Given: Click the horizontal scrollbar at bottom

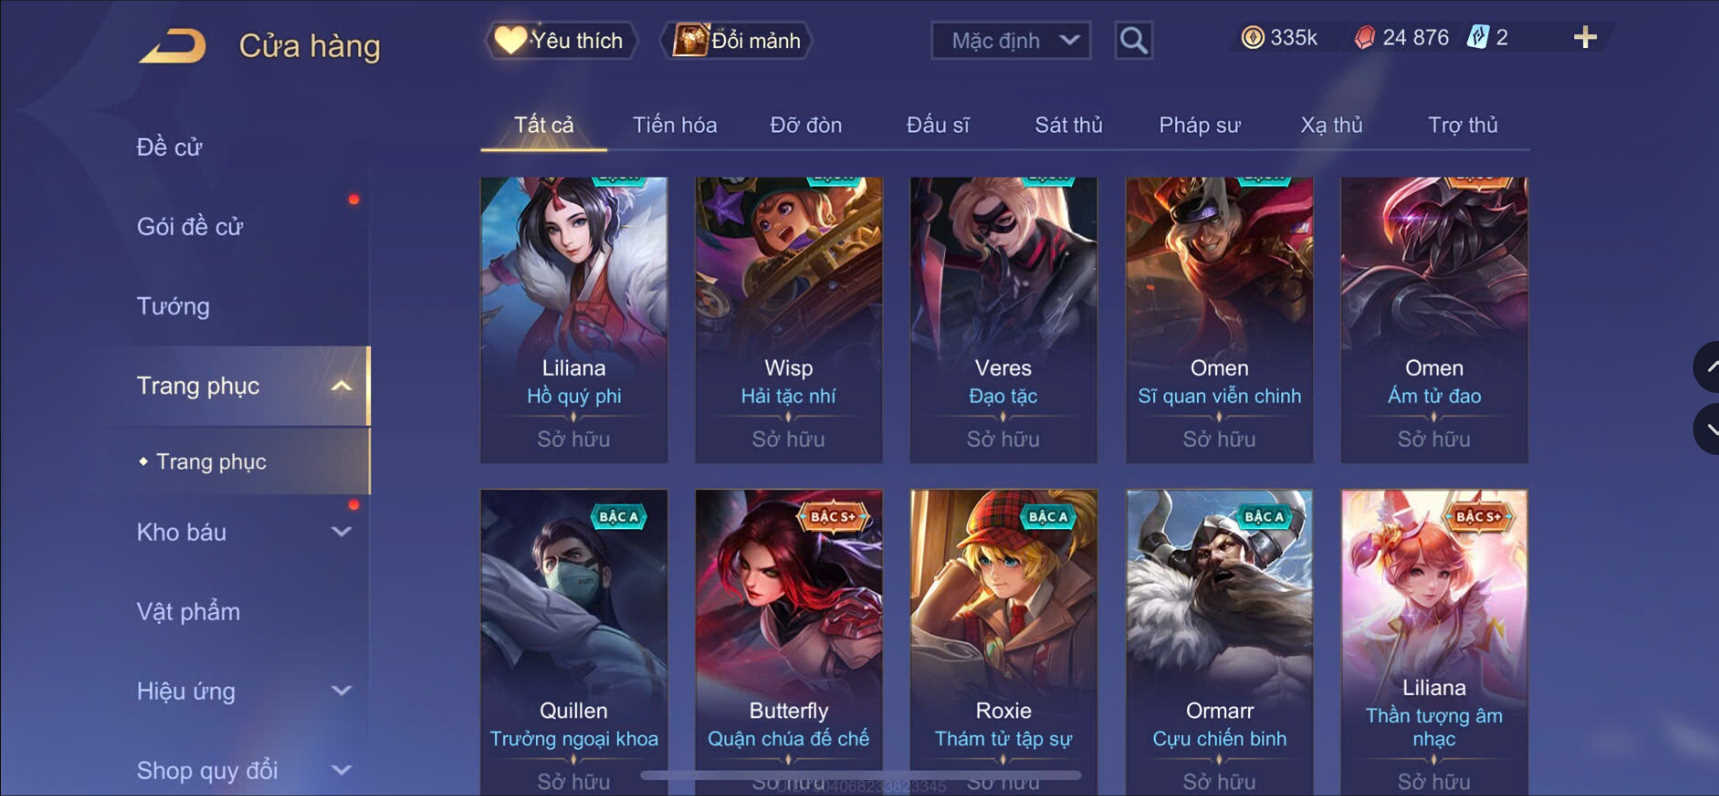Looking at the screenshot, I should pos(860,775).
